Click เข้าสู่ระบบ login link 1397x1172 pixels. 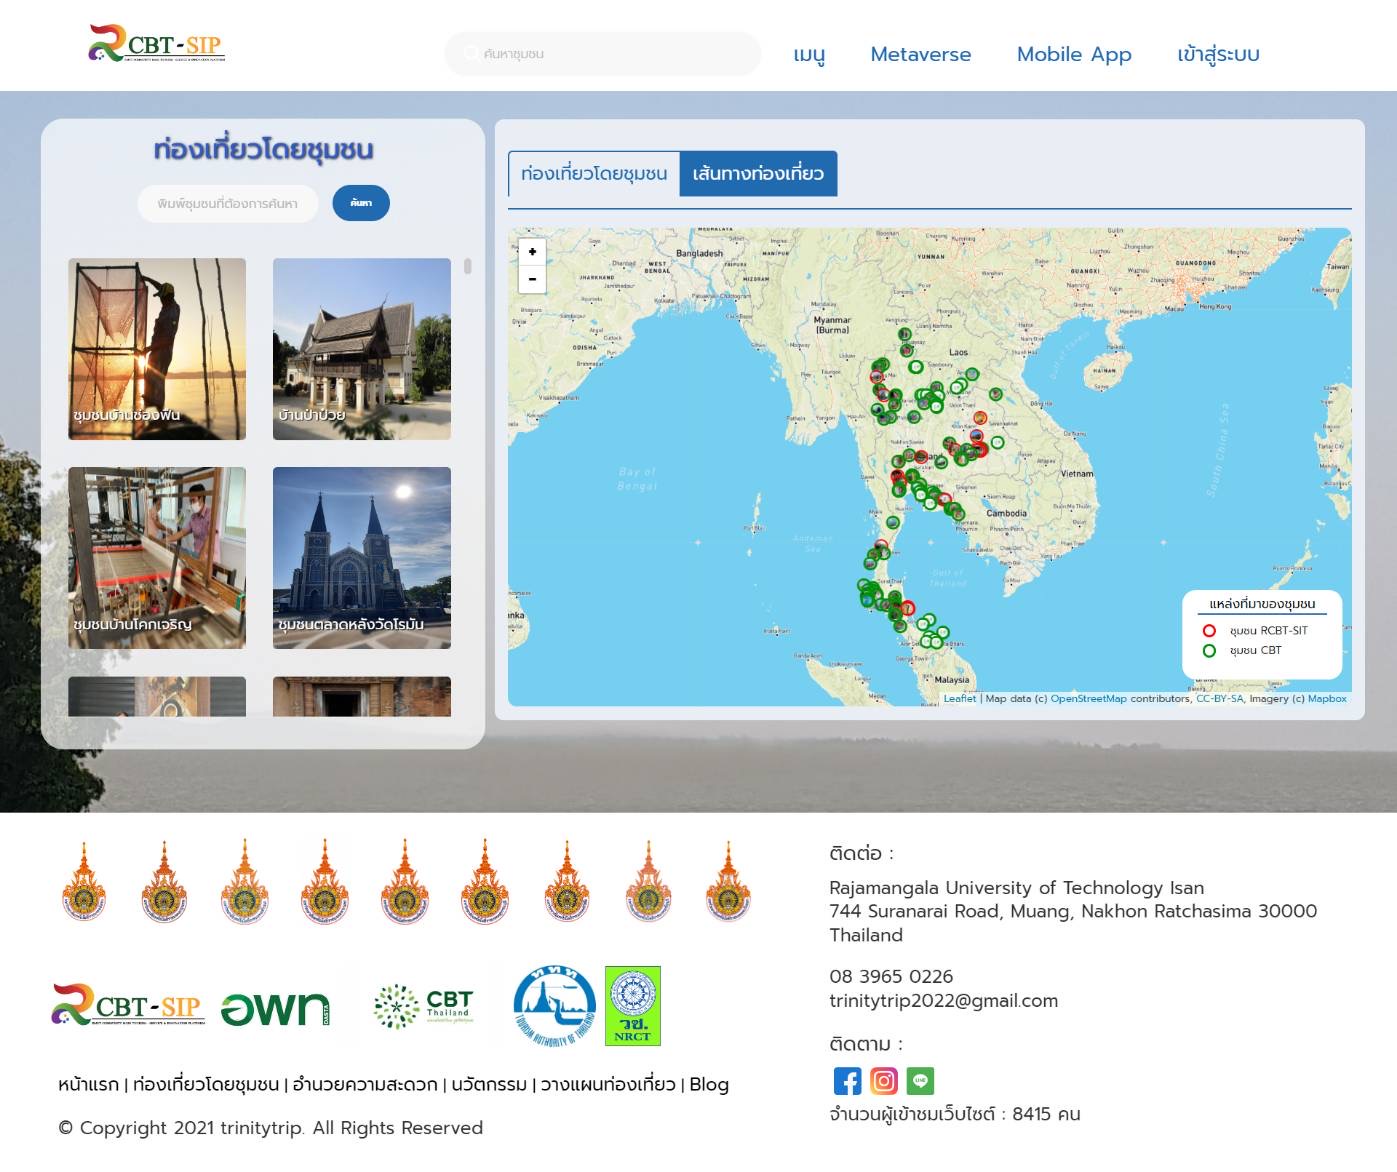tap(1218, 54)
